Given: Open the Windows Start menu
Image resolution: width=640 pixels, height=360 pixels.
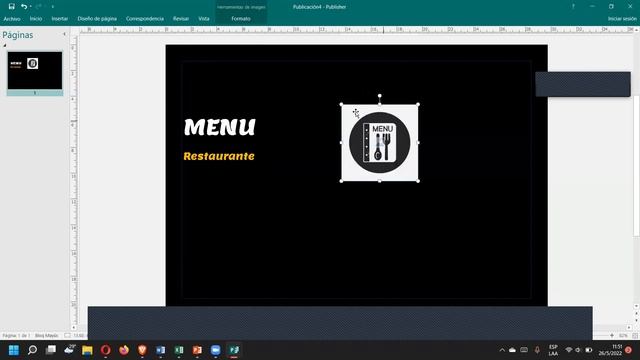Looking at the screenshot, I should [14, 350].
